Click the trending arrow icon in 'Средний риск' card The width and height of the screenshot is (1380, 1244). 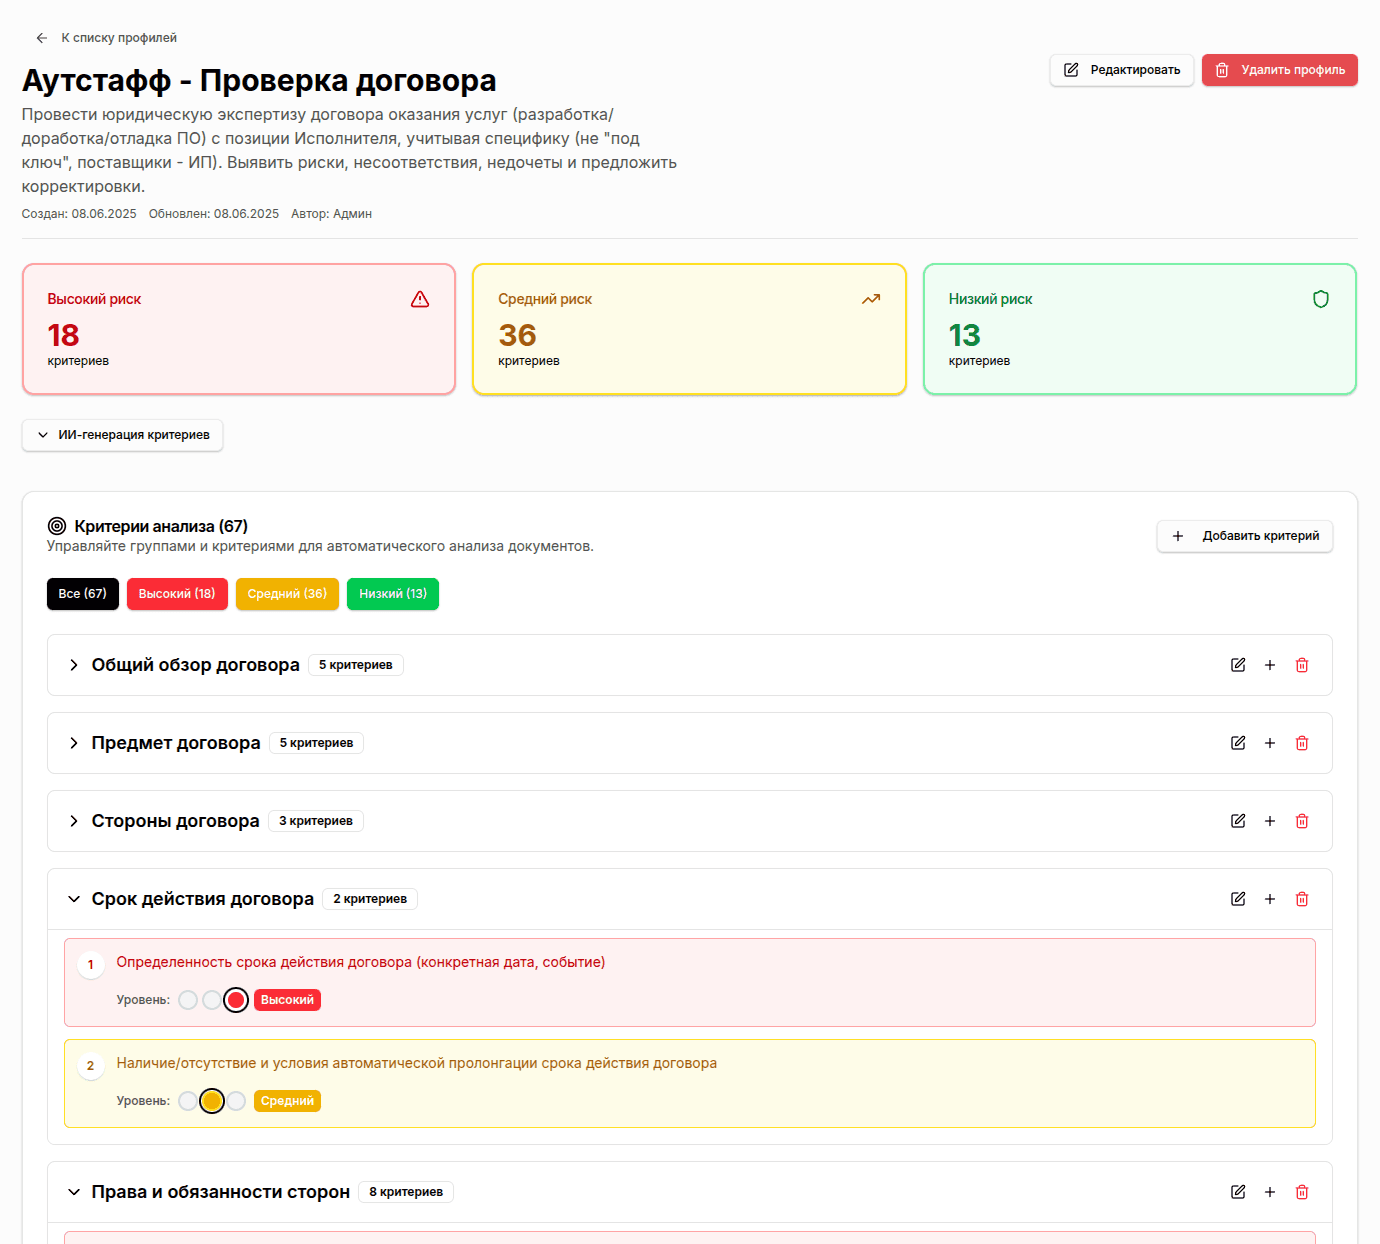[x=871, y=299]
